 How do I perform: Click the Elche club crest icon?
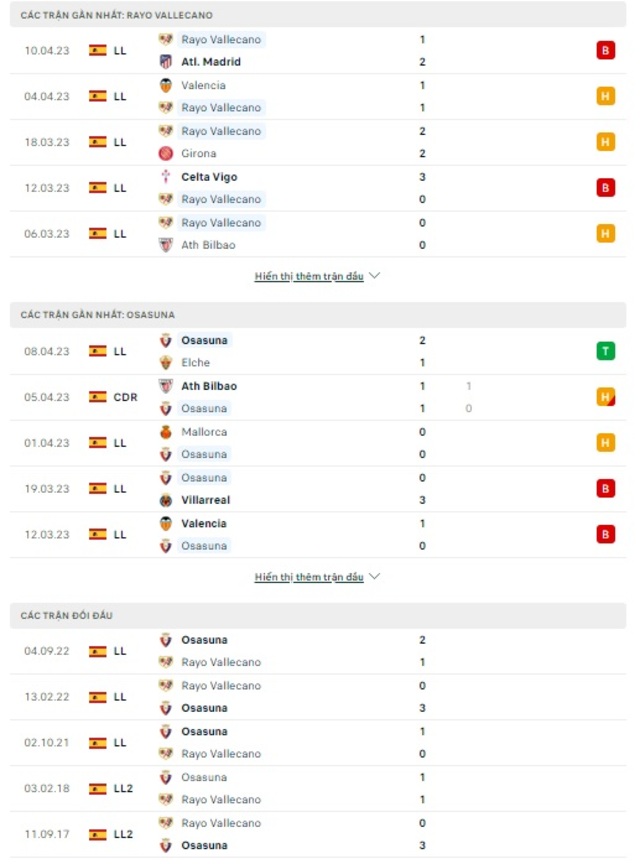point(165,363)
